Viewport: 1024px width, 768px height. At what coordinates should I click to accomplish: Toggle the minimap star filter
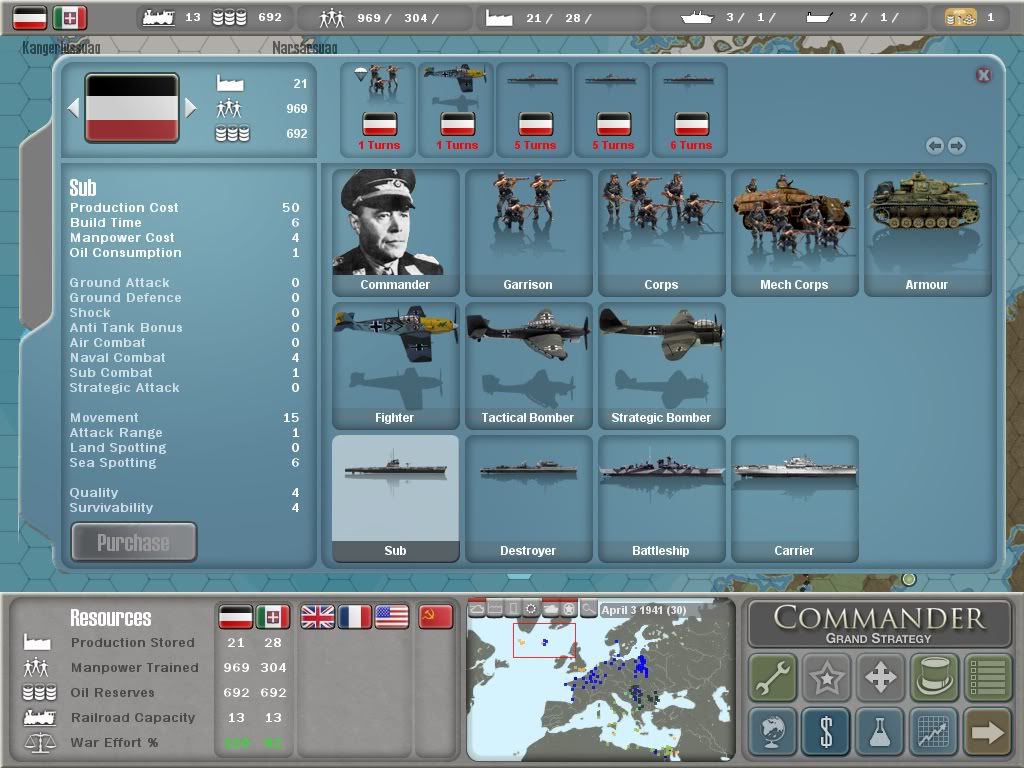tap(569, 609)
